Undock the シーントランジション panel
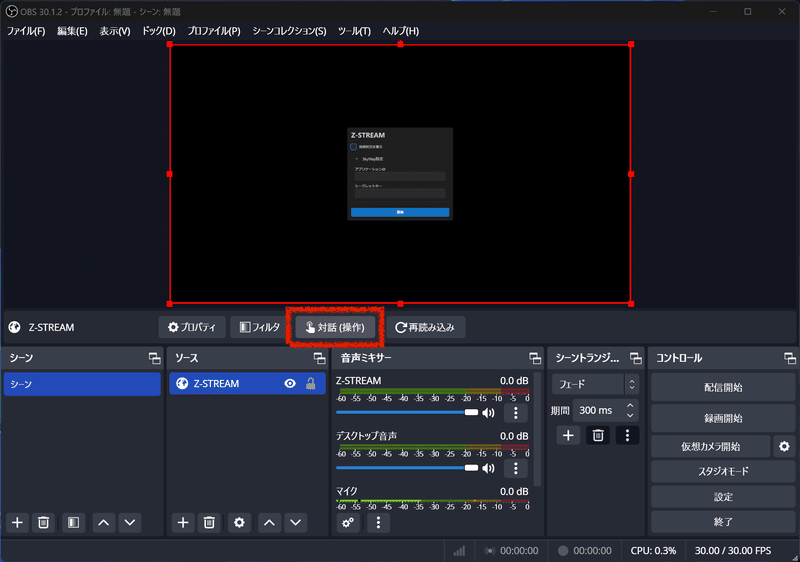The image size is (800, 562). coord(636,359)
